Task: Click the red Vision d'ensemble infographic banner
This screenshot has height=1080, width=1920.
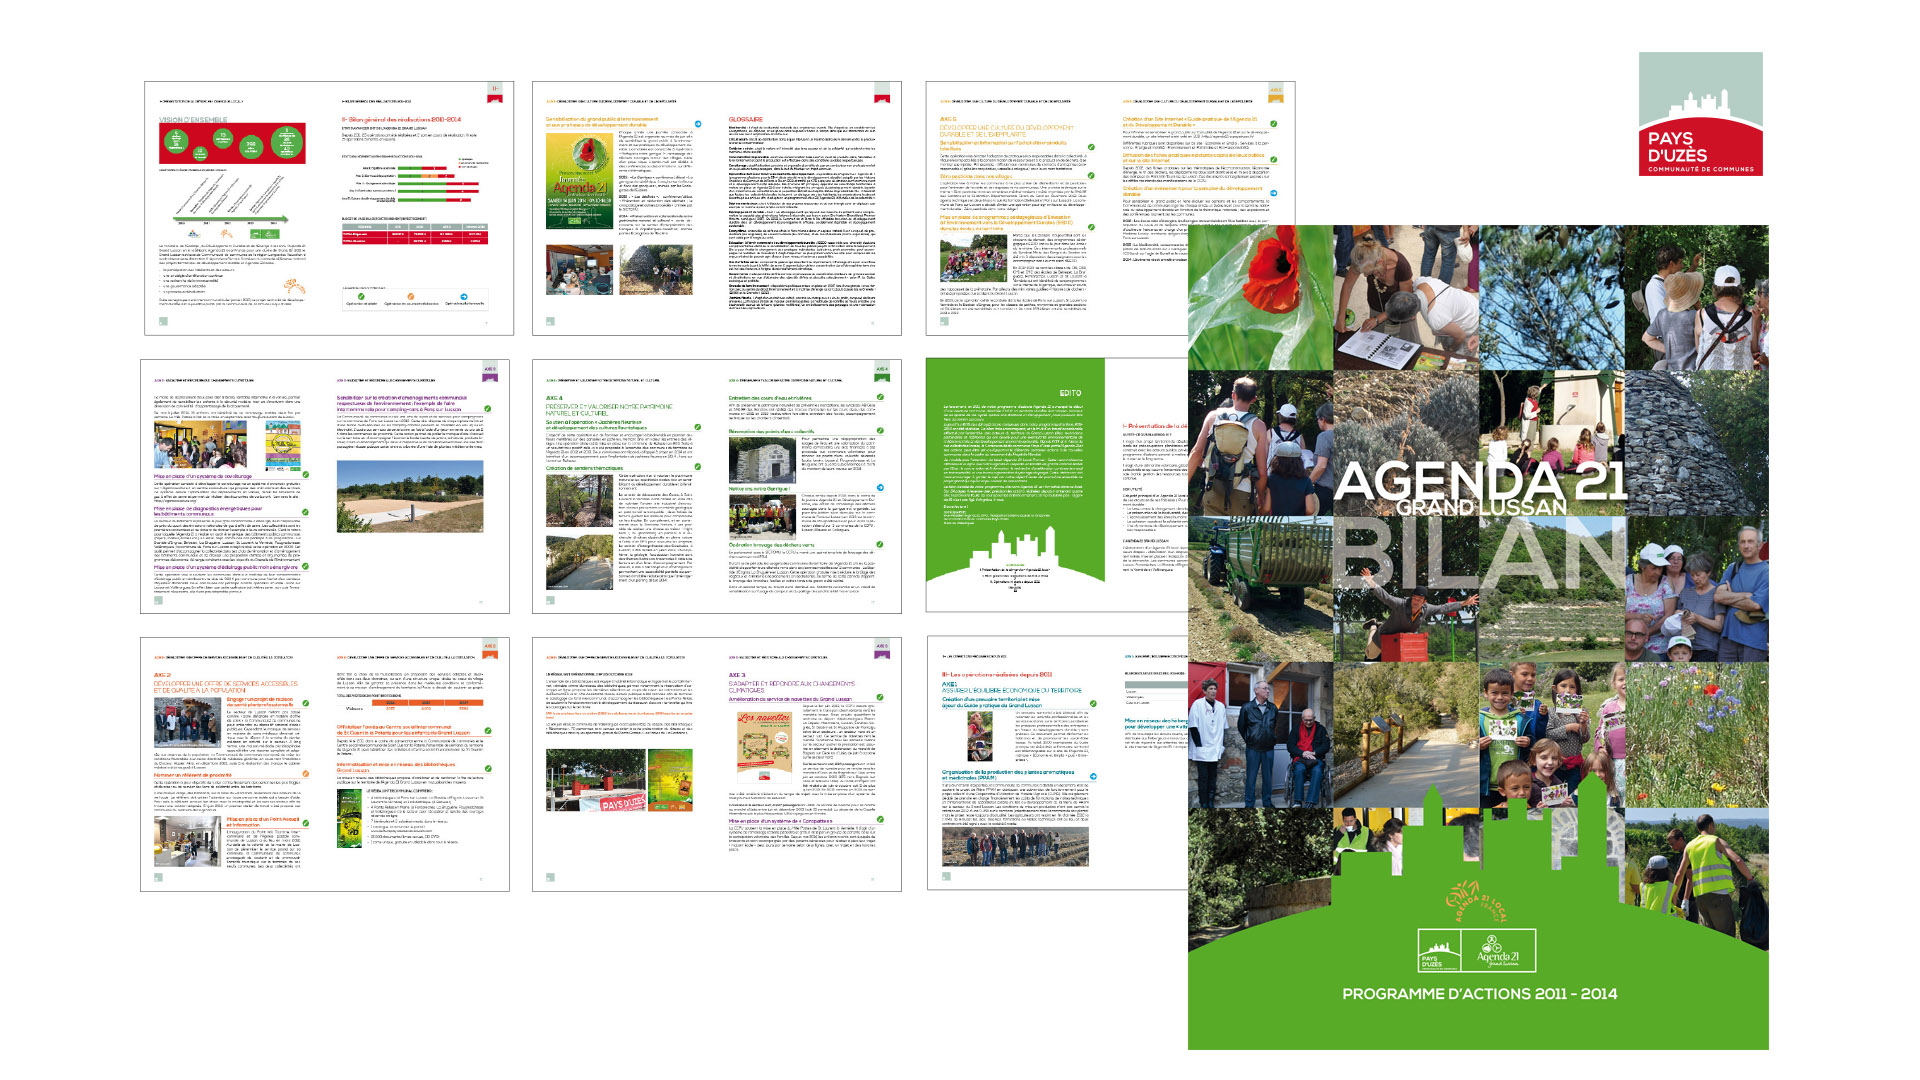Action: click(x=232, y=144)
